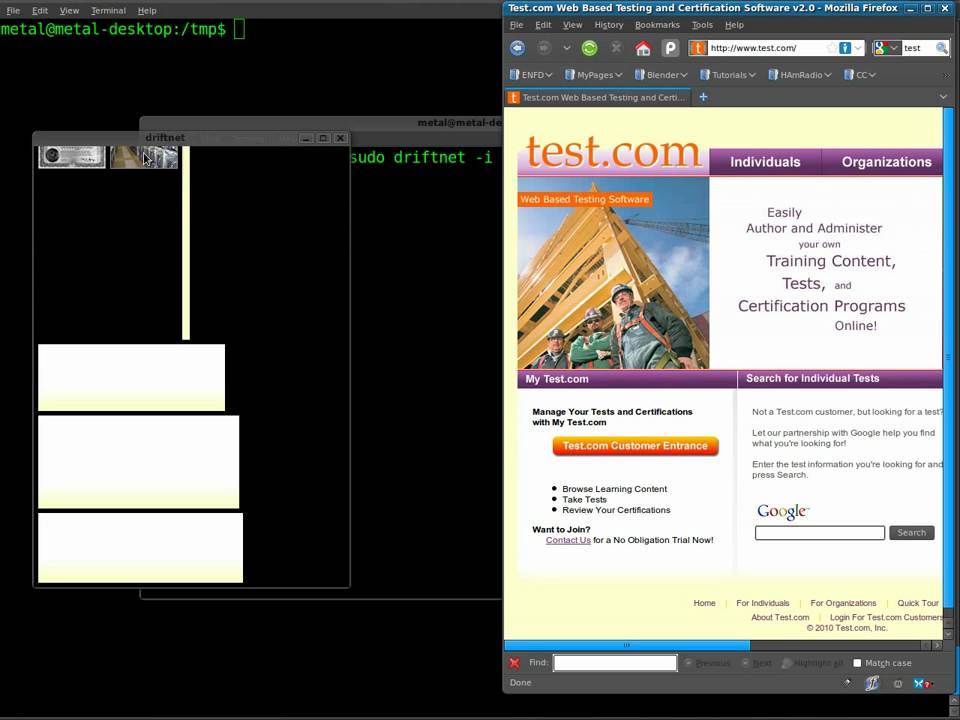Click the Firefox Forward arrow button

point(544,48)
